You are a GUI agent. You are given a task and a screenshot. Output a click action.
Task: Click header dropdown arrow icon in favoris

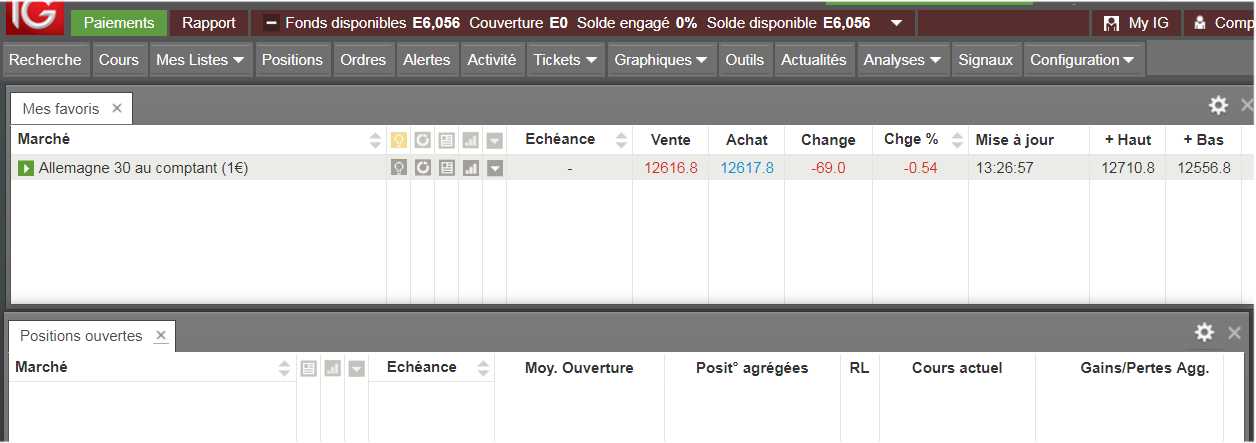[495, 141]
